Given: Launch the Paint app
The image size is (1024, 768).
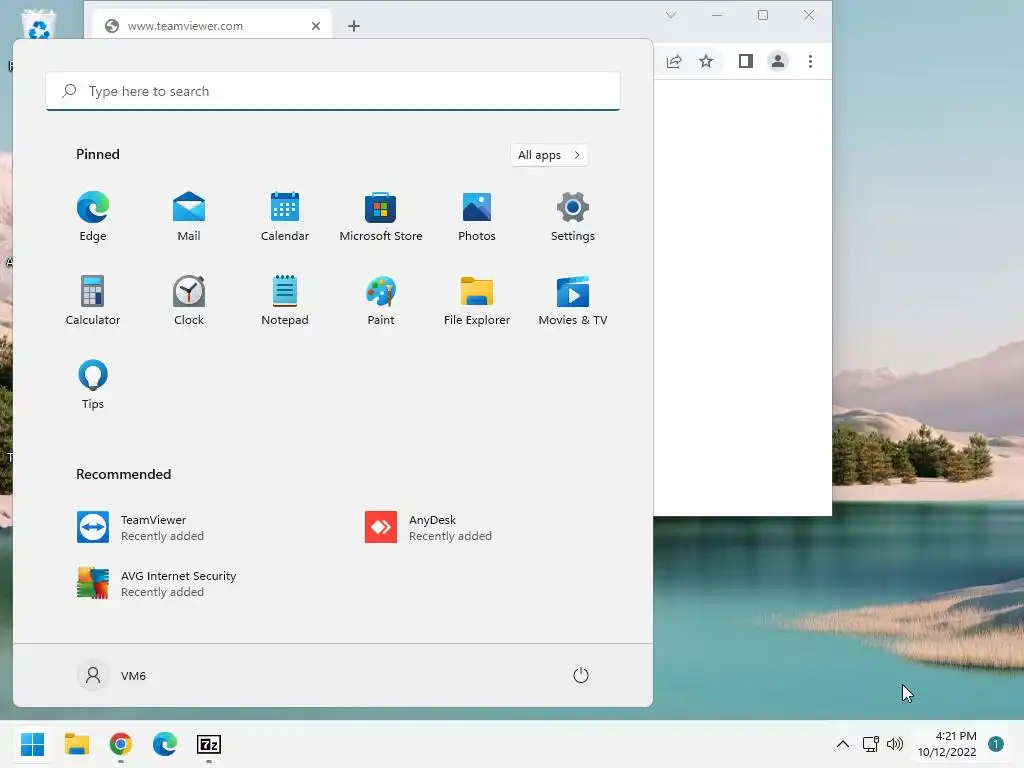Looking at the screenshot, I should coord(381,300).
